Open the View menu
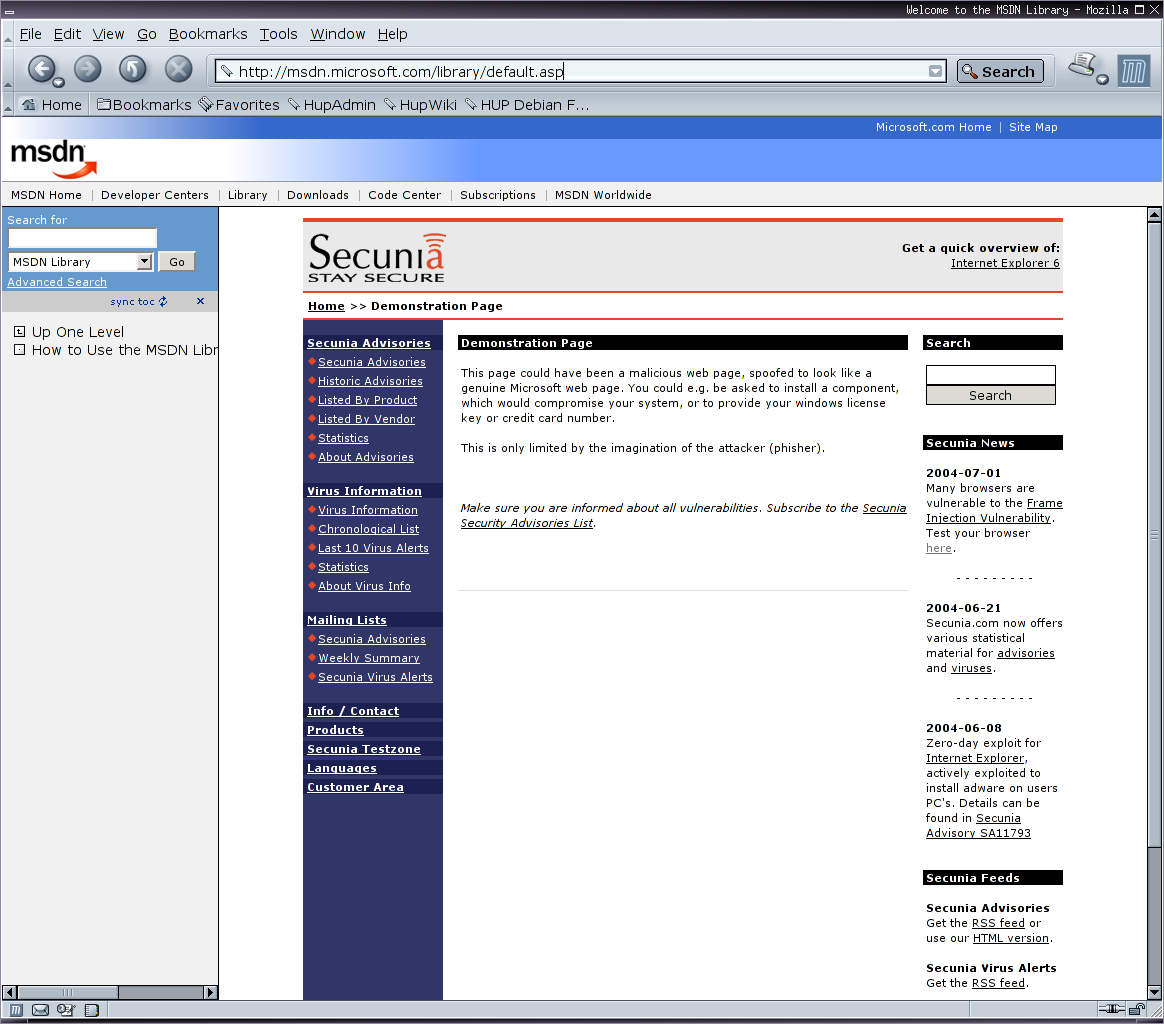This screenshot has height=1024, width=1164. (x=108, y=34)
